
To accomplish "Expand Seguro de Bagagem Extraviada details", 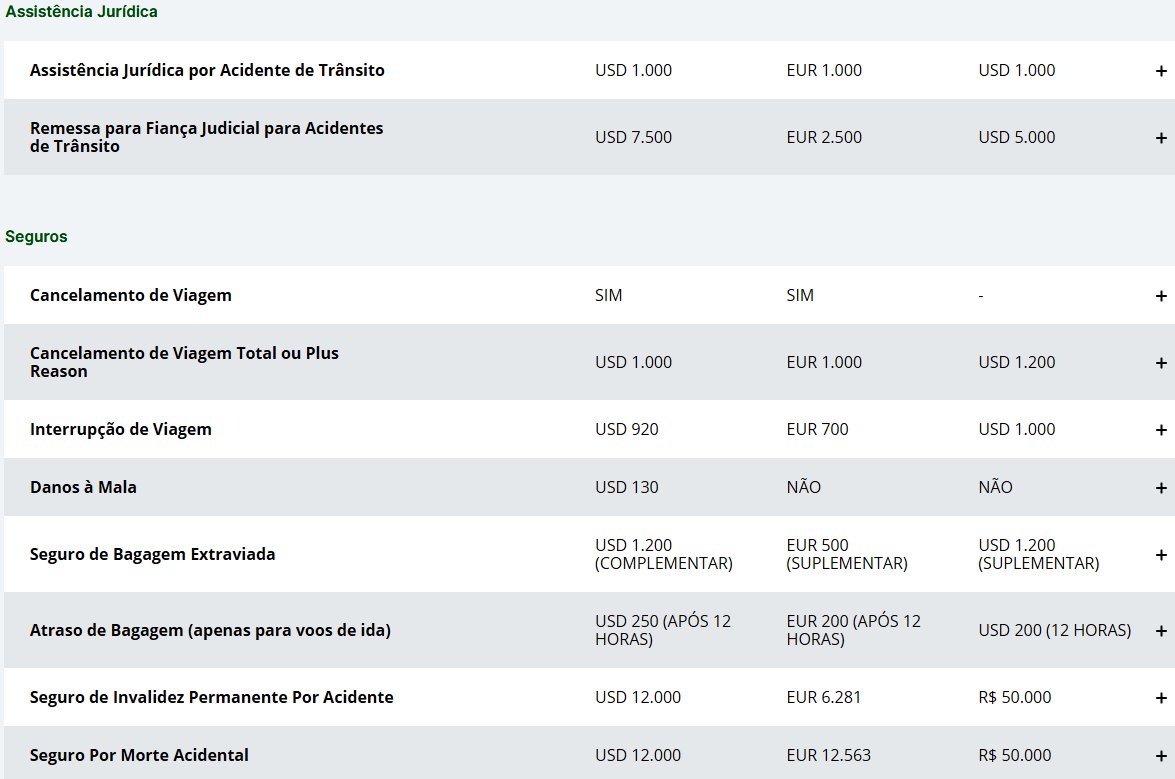I will click(1161, 555).
